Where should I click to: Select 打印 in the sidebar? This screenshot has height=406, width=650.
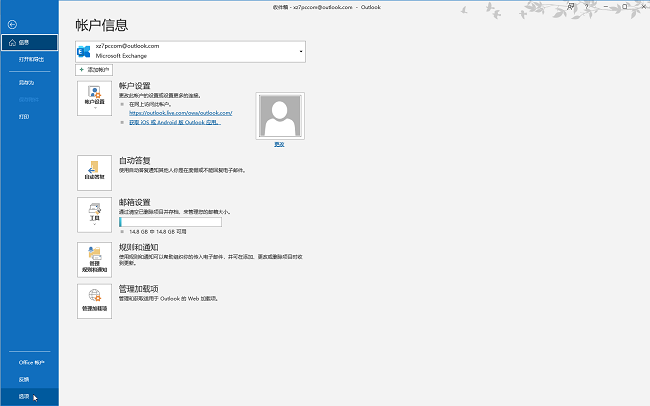[24, 116]
